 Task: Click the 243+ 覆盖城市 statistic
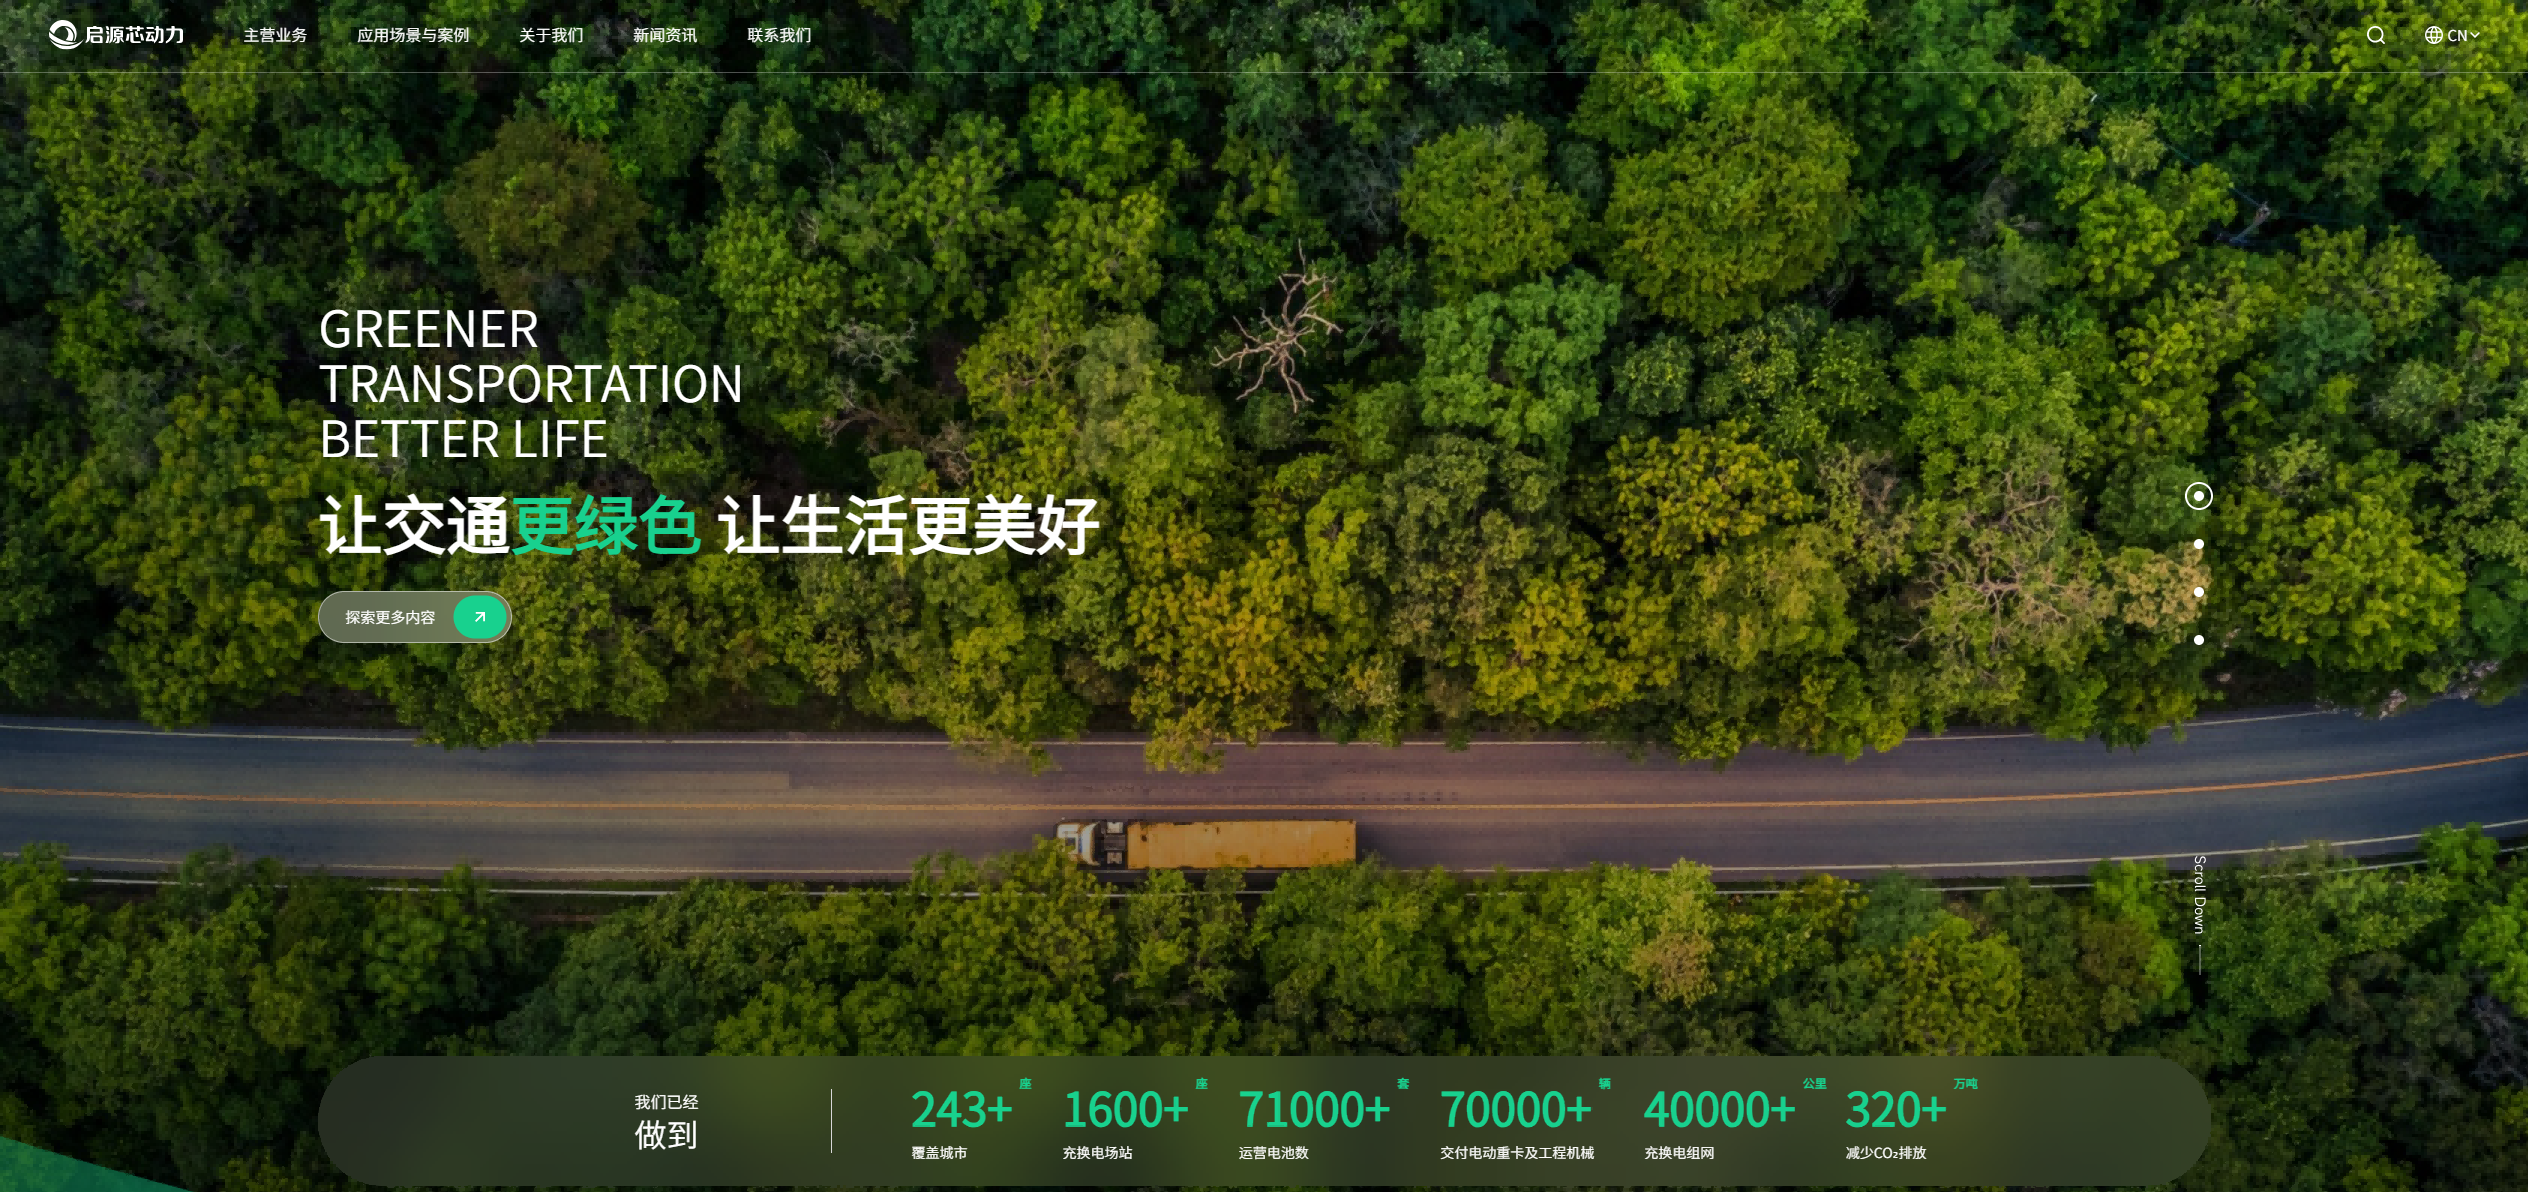960,1120
